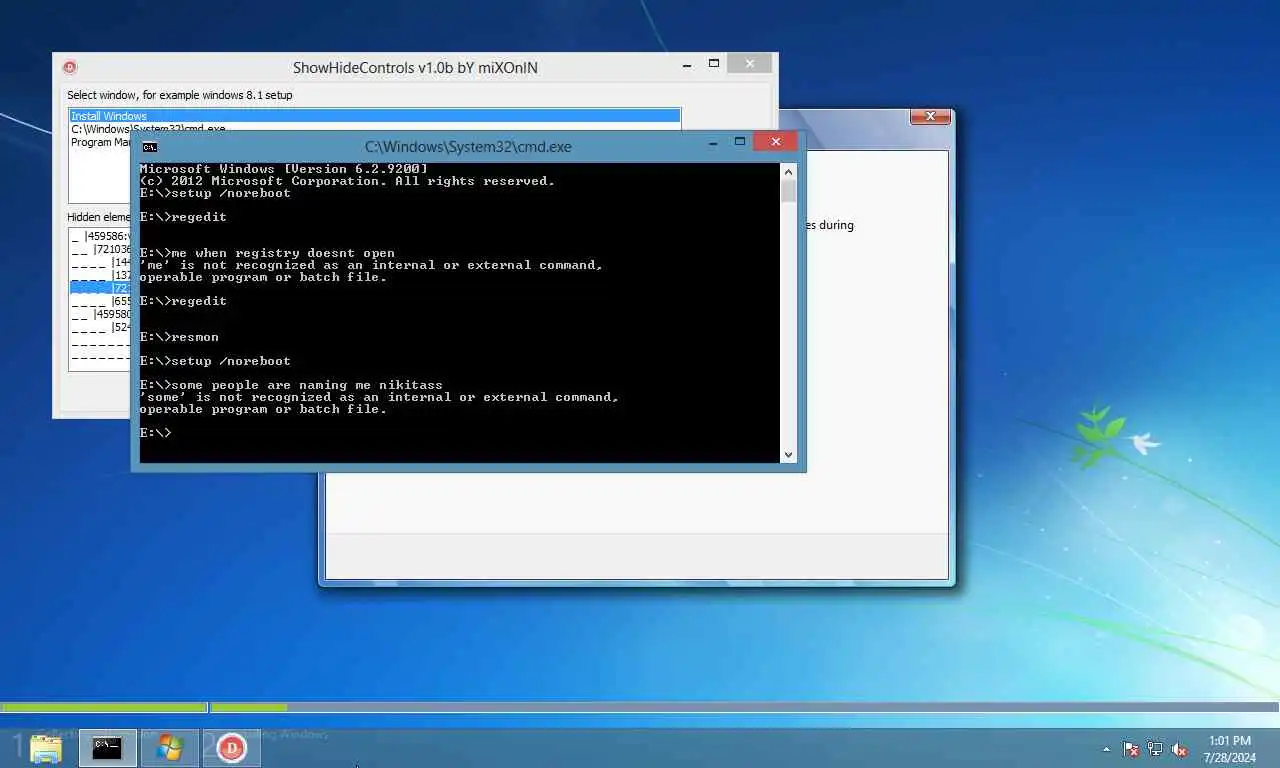The width and height of the screenshot is (1280, 768).
Task: Click the ShowHideControls v1.0b title bar text
Action: pos(415,68)
